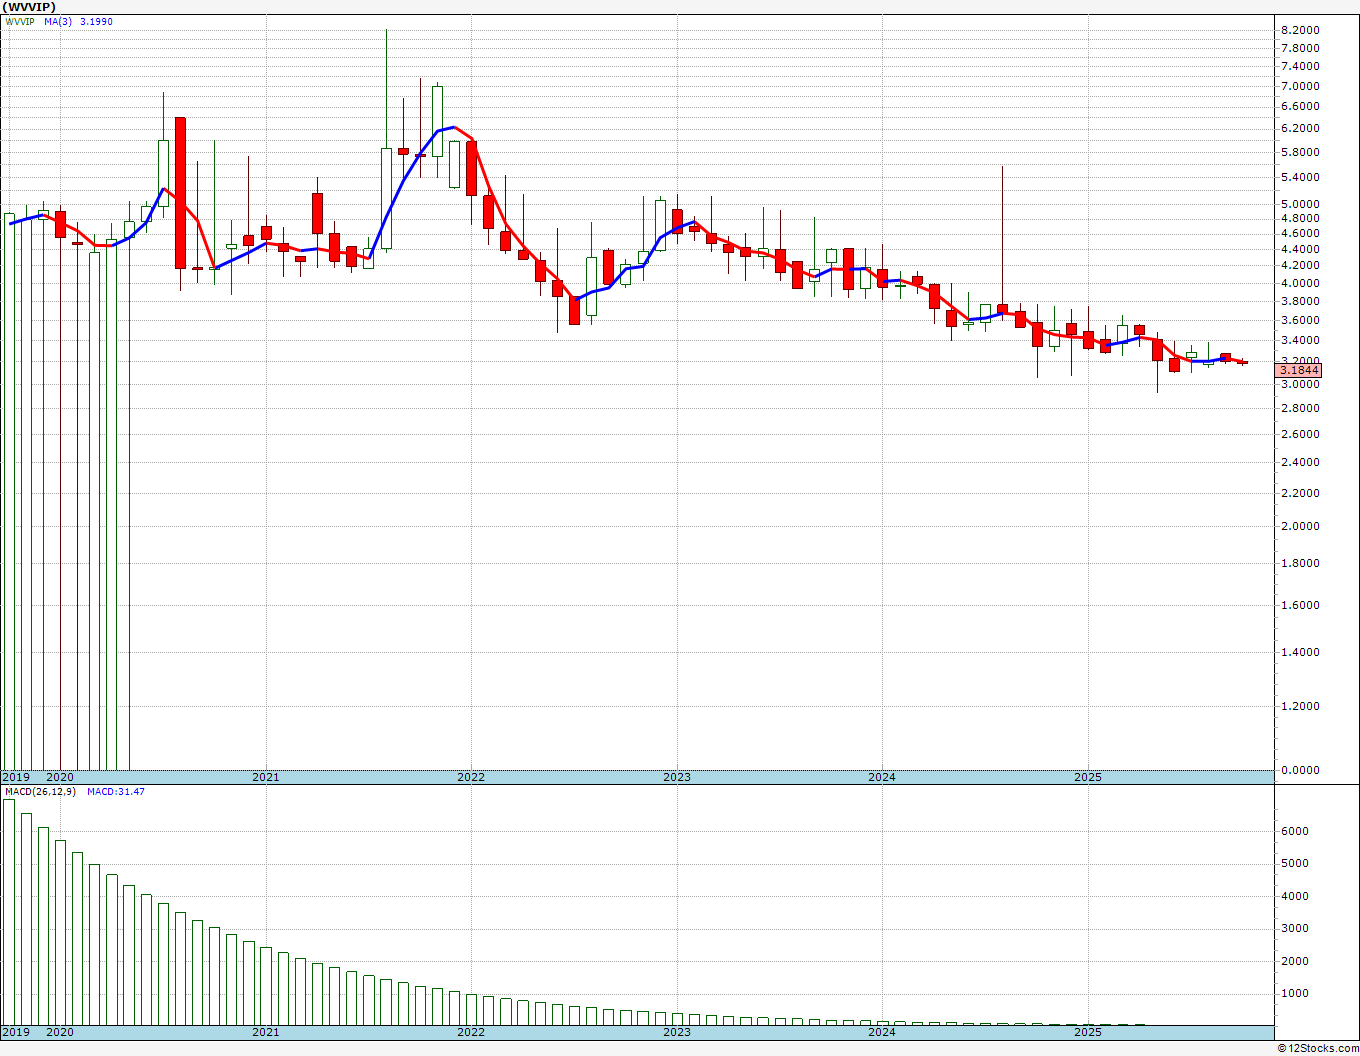Click the highlighted 3.1844 current price tag

[1299, 371]
